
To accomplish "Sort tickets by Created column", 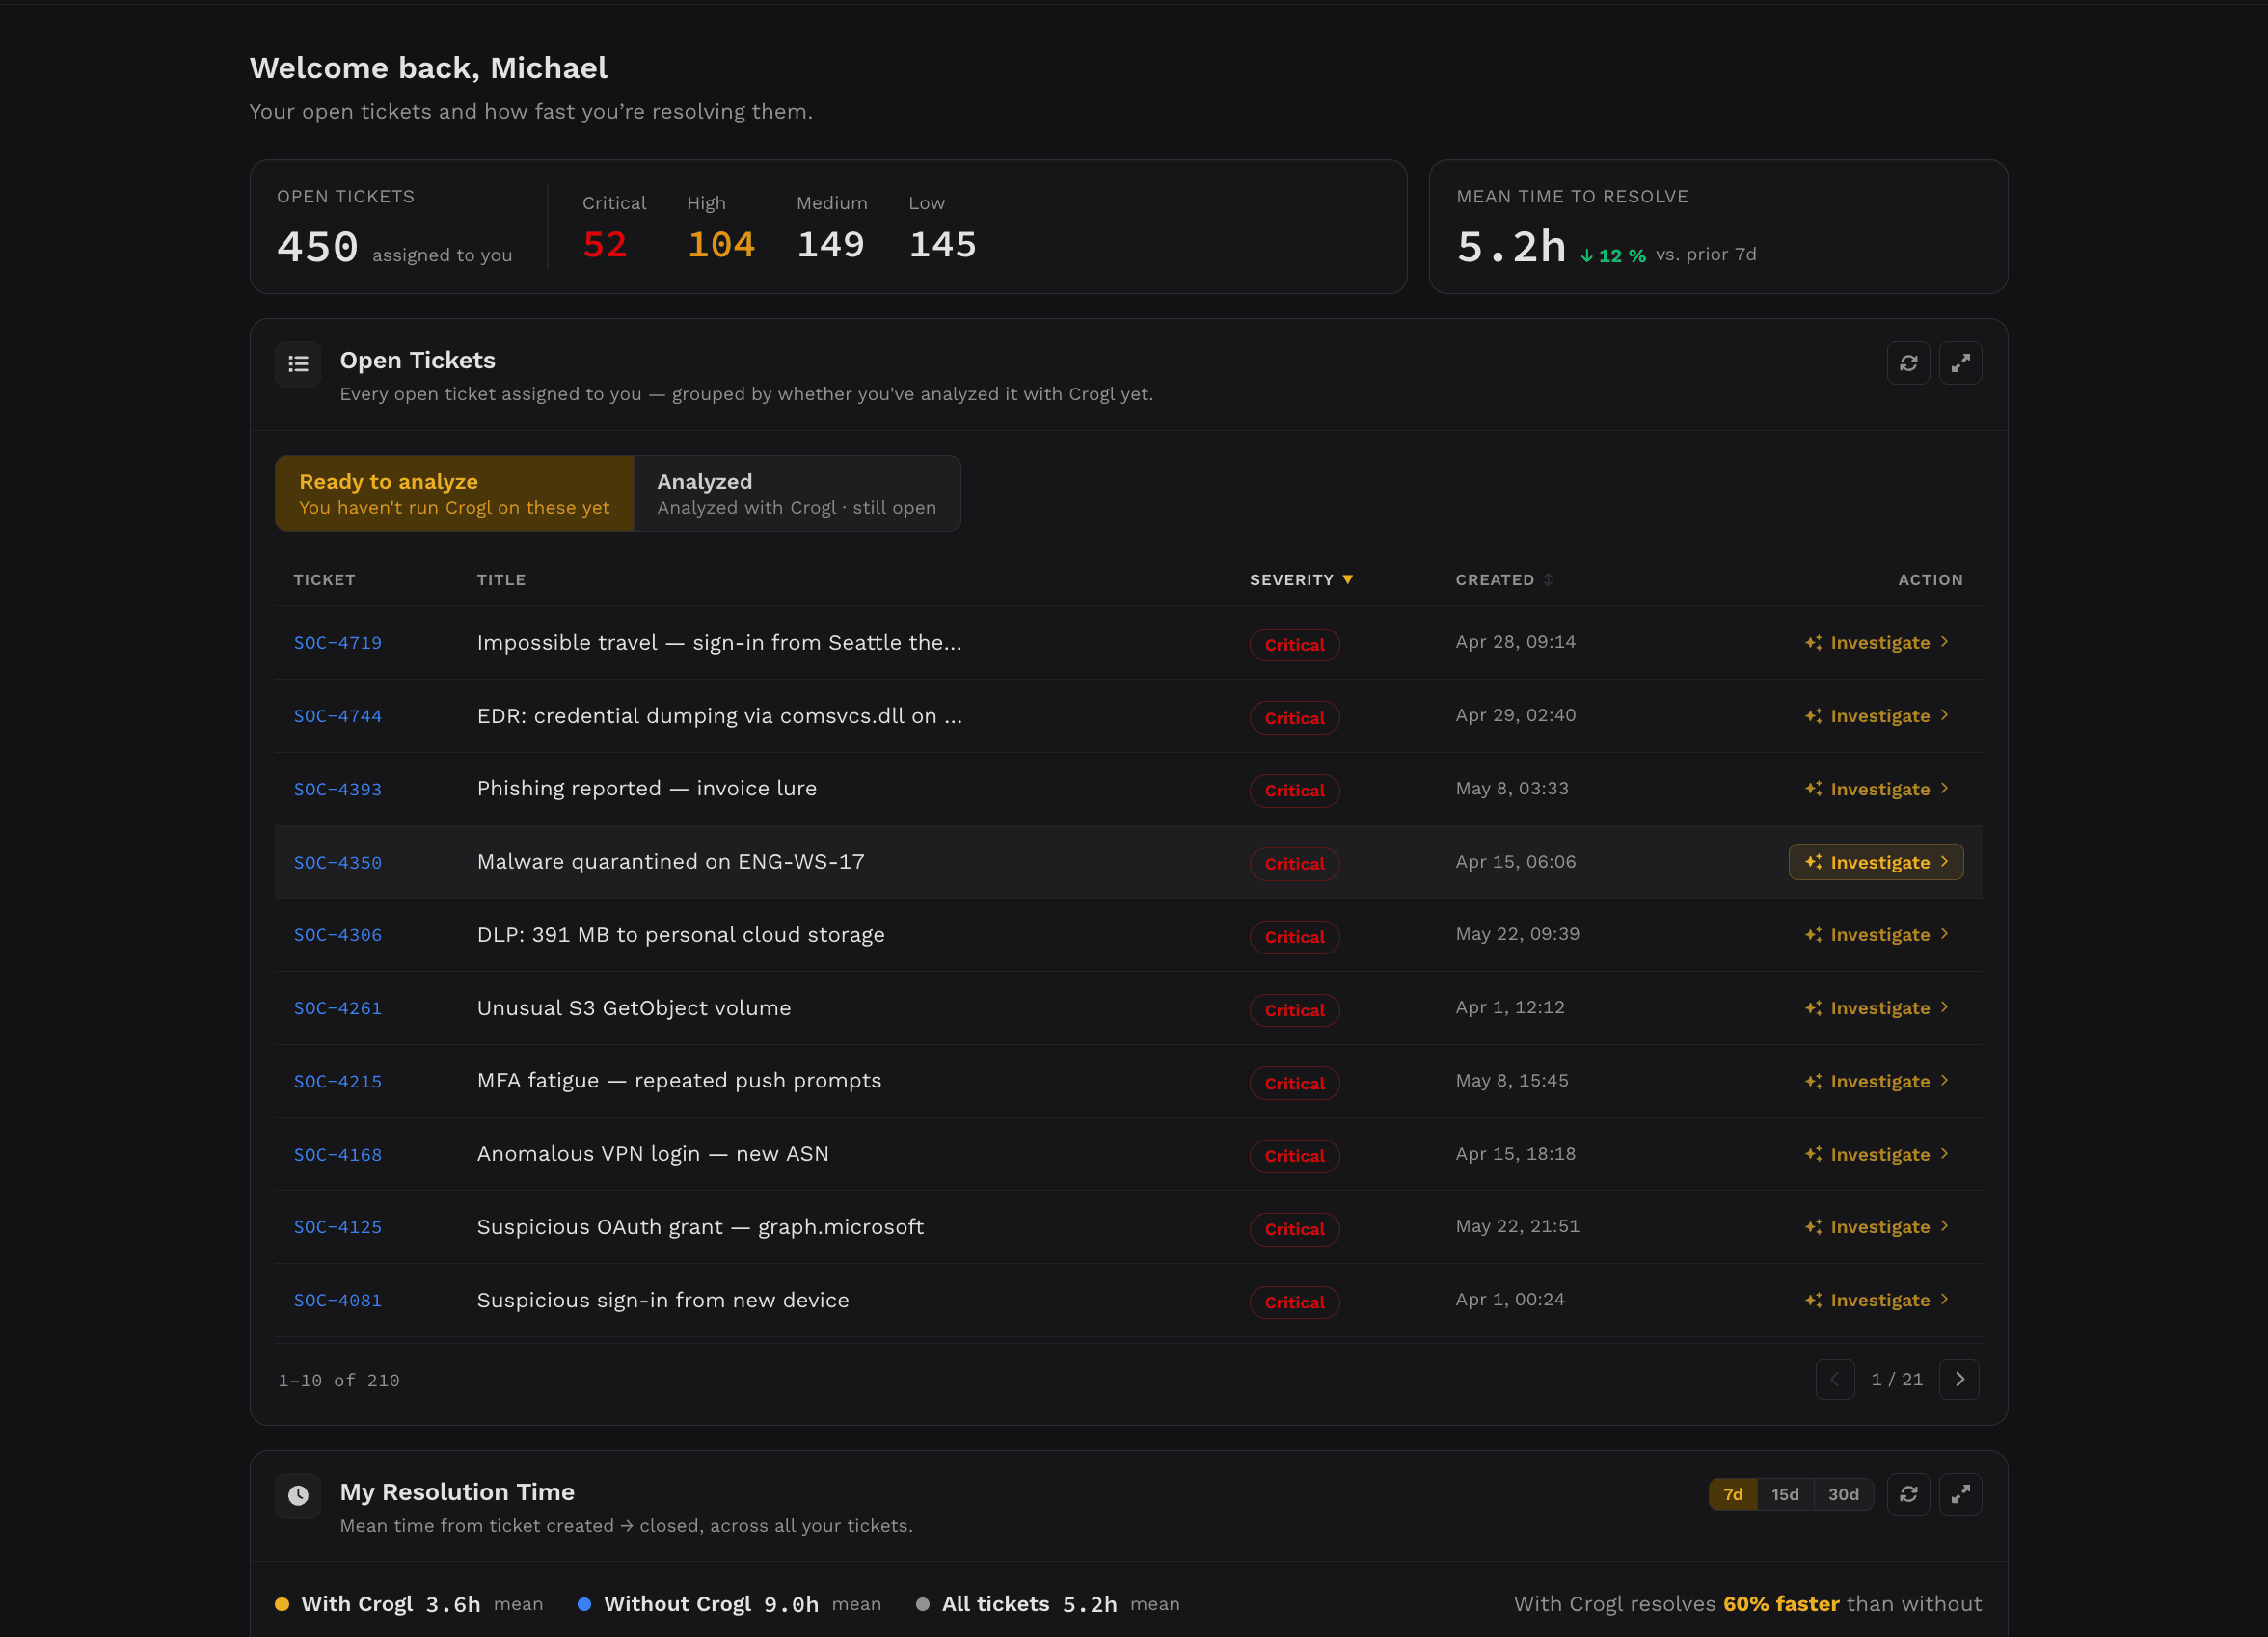I will point(1504,580).
